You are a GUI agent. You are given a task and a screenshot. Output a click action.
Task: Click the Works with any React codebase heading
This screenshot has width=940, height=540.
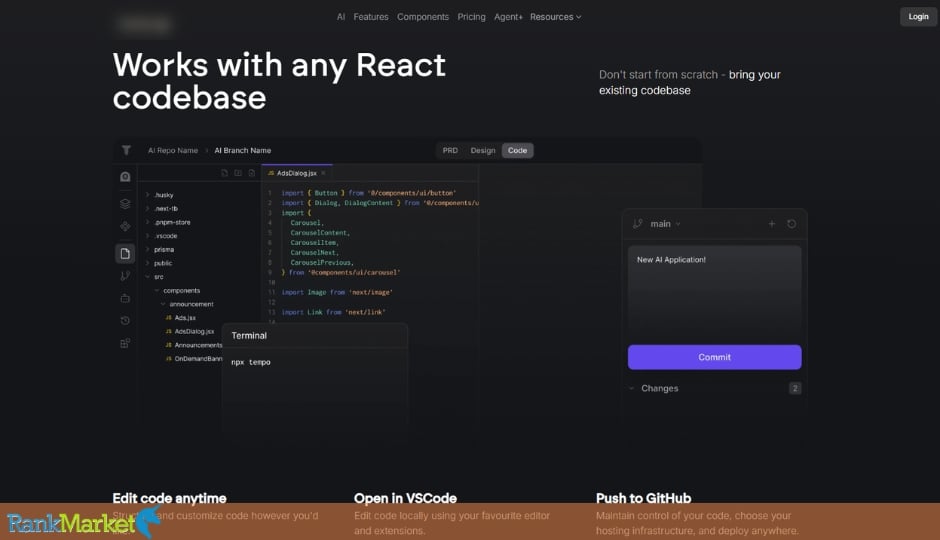pos(279,81)
